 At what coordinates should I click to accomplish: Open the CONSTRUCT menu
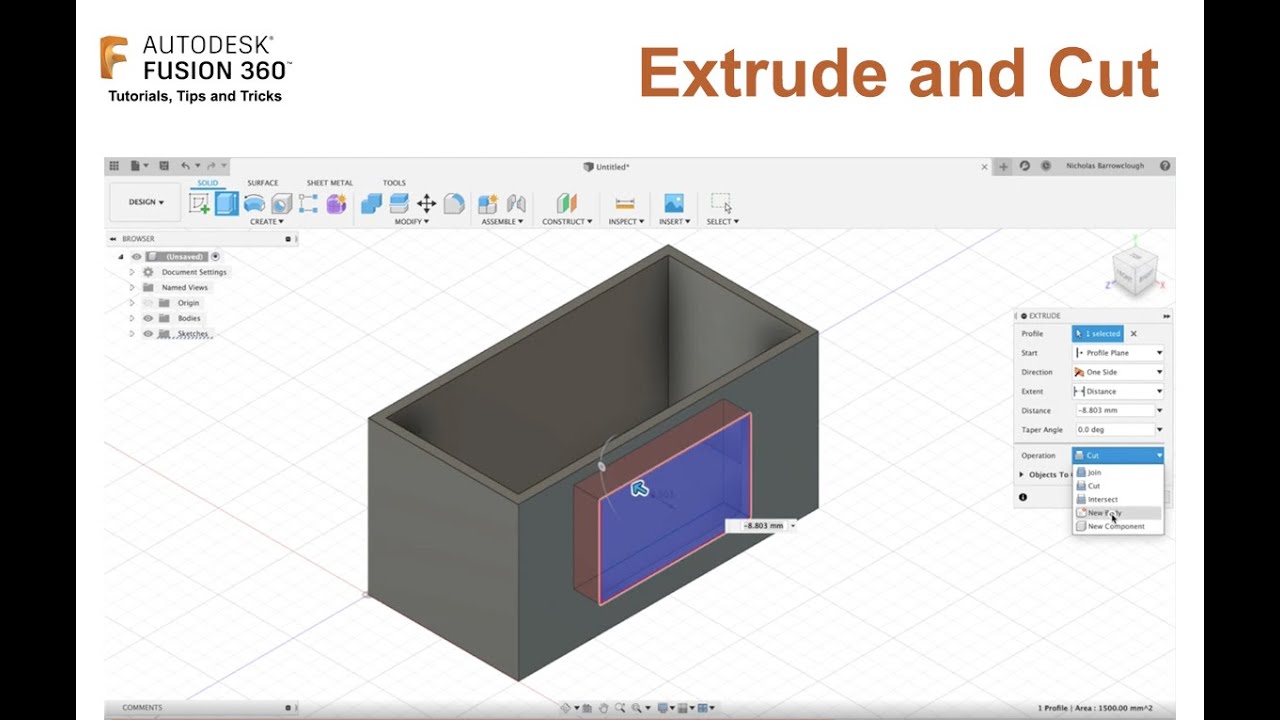coord(567,222)
